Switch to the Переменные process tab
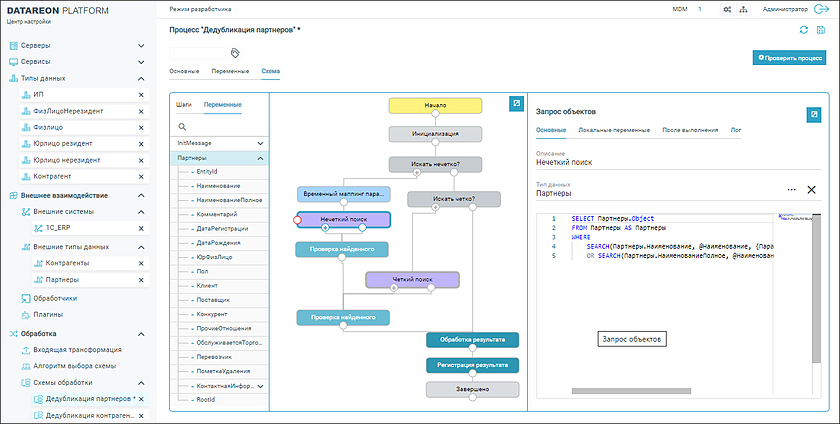840x424 pixels. pos(230,72)
